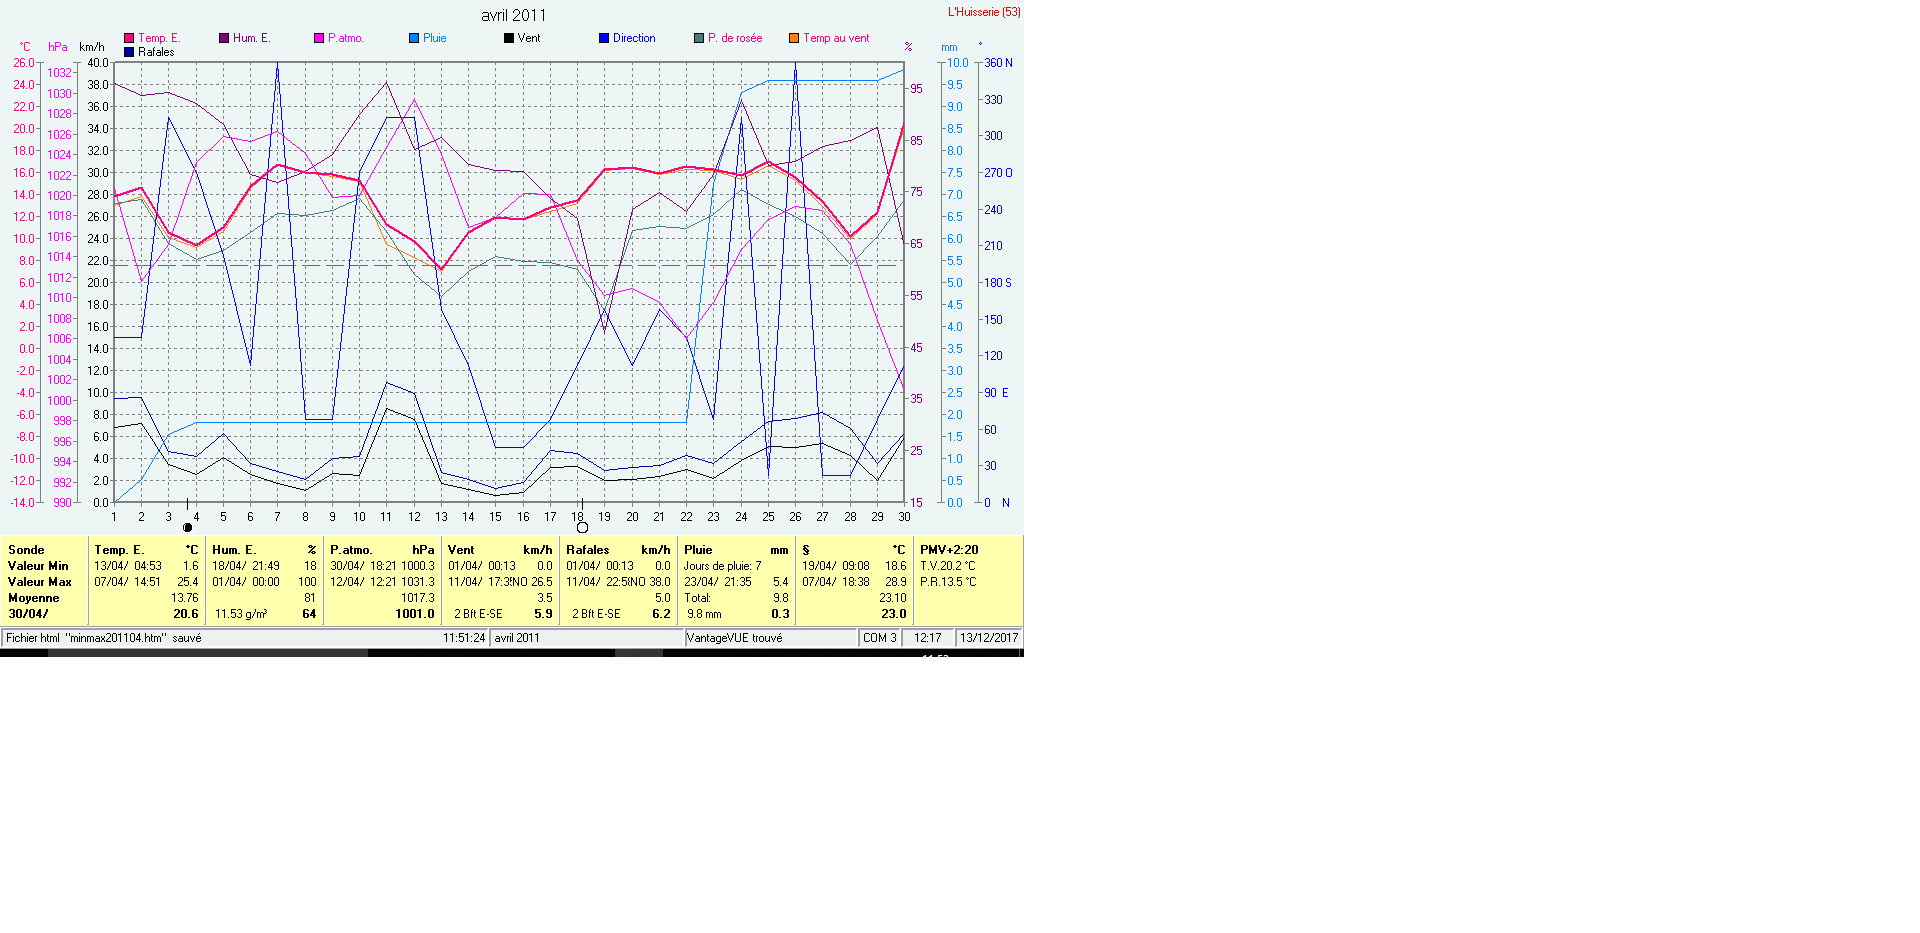This screenshot has height=933, width=1920.
Task: Click the '1001.0' current pressure value
Action: pos(415,614)
